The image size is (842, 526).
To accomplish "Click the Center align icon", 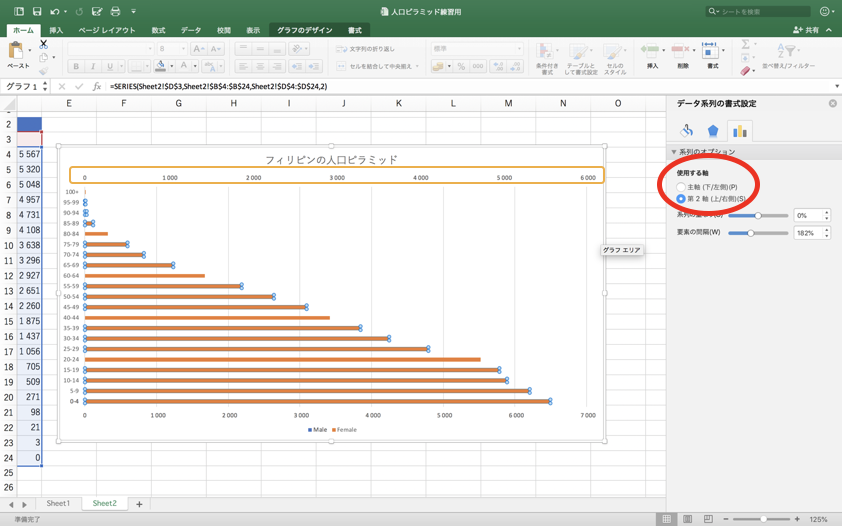I will 260,66.
